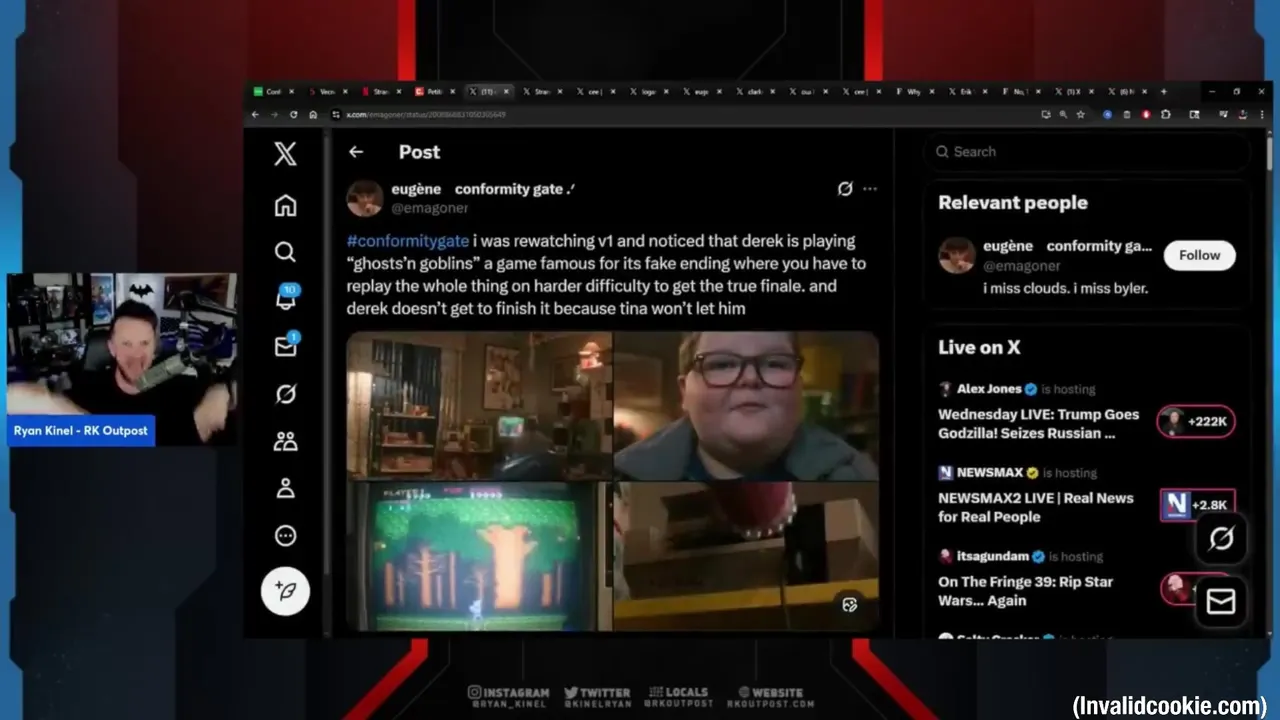Click the 'Live on X' heading

(979, 347)
